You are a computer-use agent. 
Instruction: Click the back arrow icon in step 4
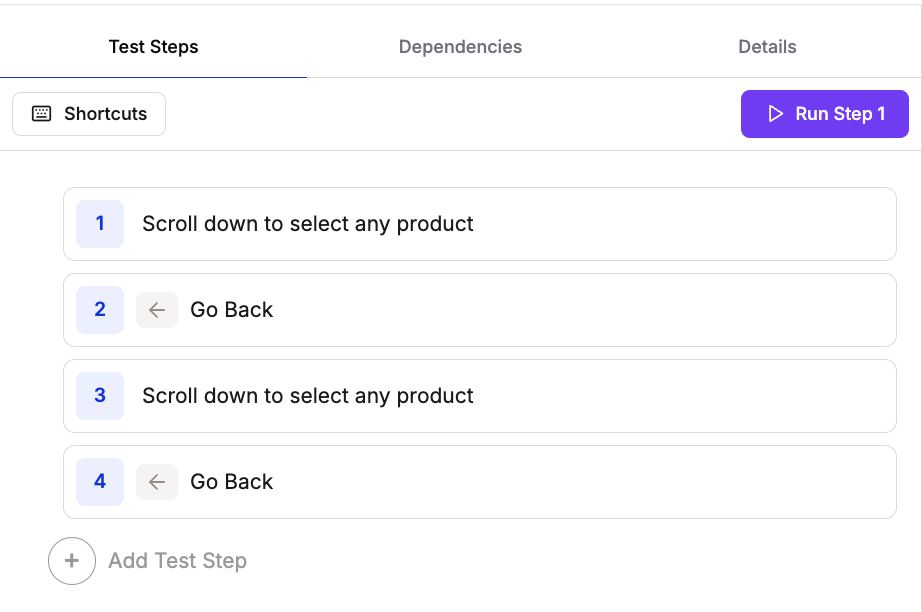(157, 482)
